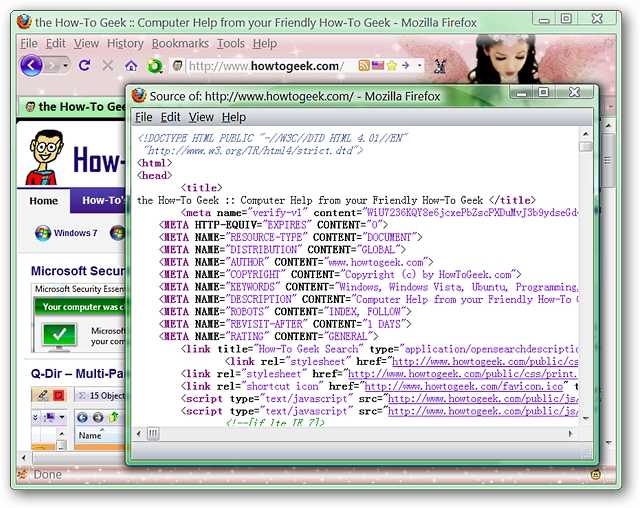Click the Stop loading X icon

click(108, 65)
